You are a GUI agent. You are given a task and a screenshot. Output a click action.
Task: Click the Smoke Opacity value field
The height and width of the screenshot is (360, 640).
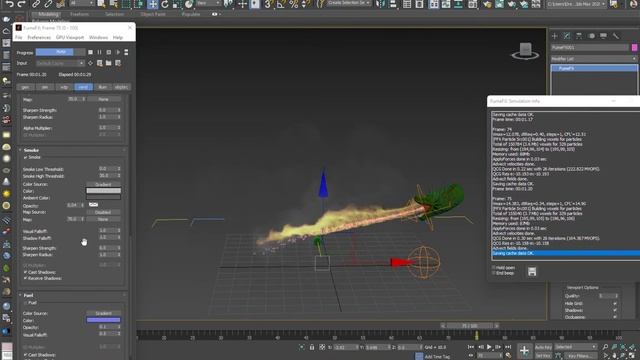tap(74, 205)
